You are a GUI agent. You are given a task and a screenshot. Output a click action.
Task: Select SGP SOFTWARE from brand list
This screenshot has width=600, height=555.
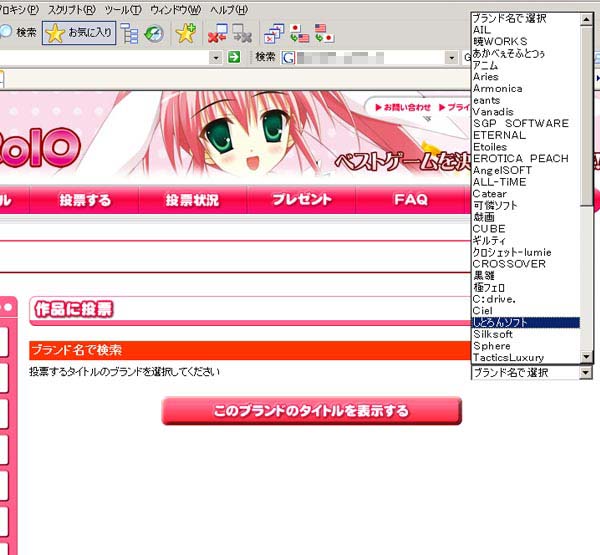click(x=526, y=123)
